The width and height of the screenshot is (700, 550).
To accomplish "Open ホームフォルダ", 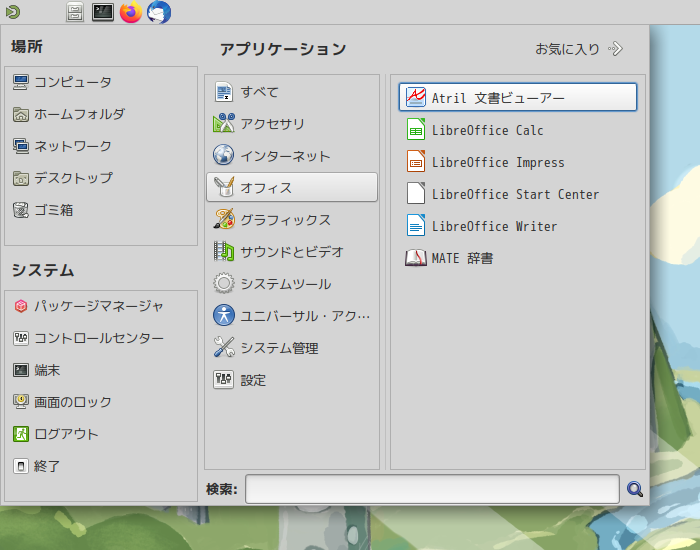I will [x=101, y=114].
